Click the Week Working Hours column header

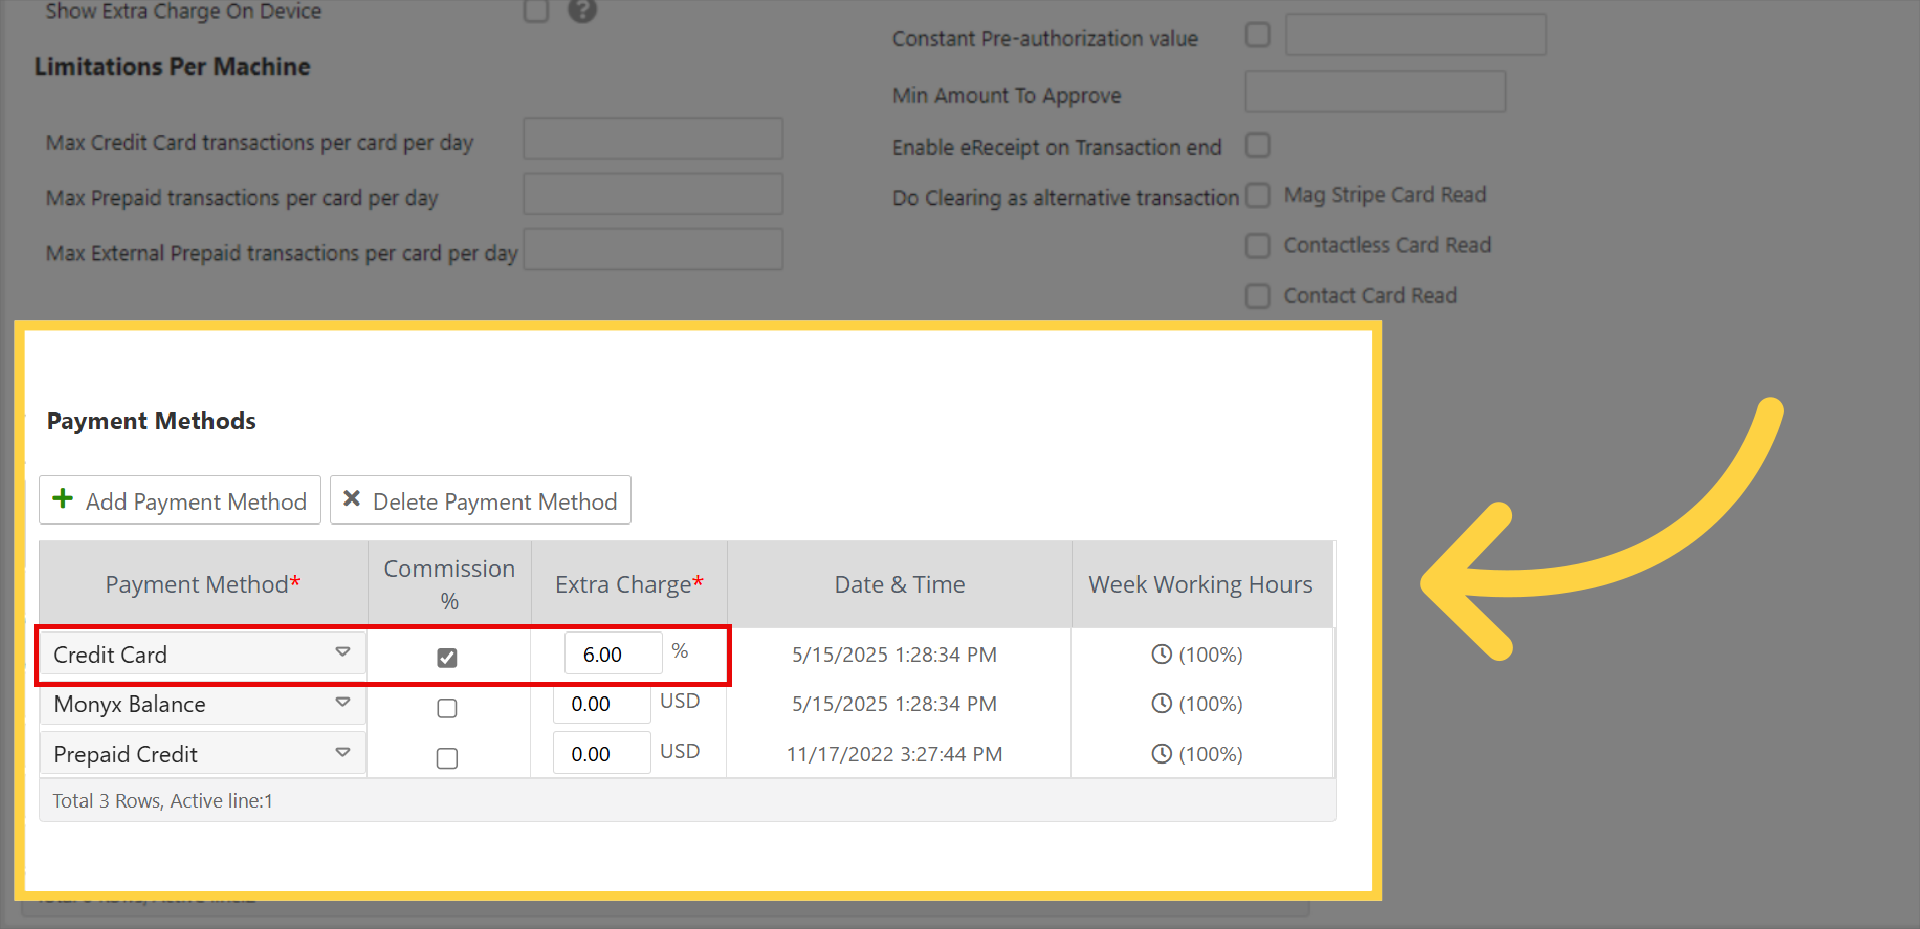pos(1200,585)
